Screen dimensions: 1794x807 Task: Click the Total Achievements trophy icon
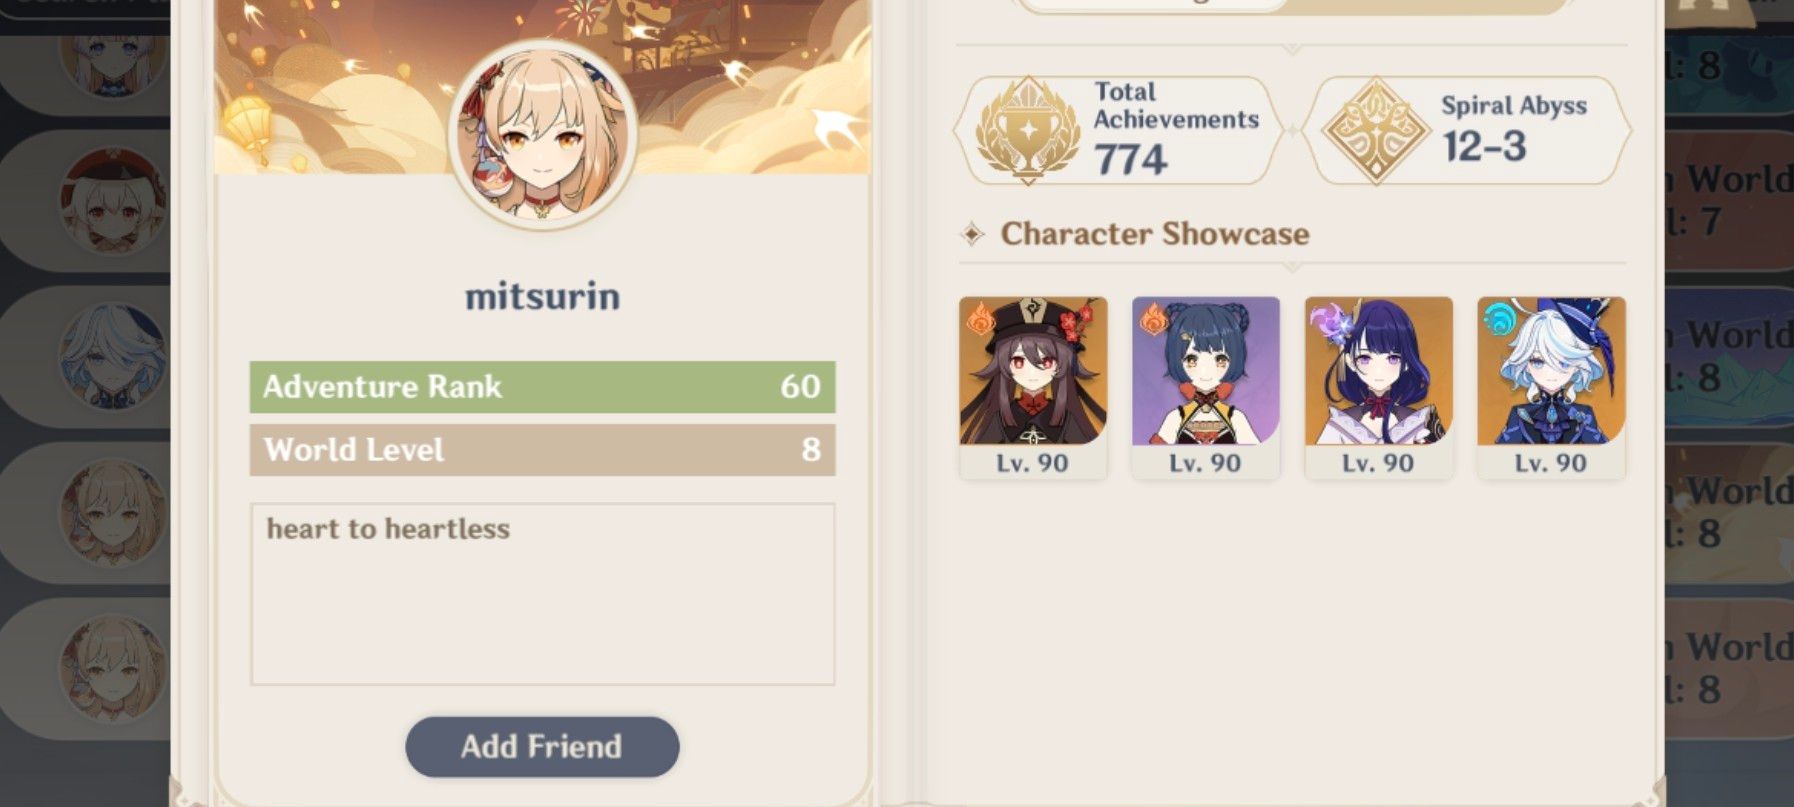1028,131
